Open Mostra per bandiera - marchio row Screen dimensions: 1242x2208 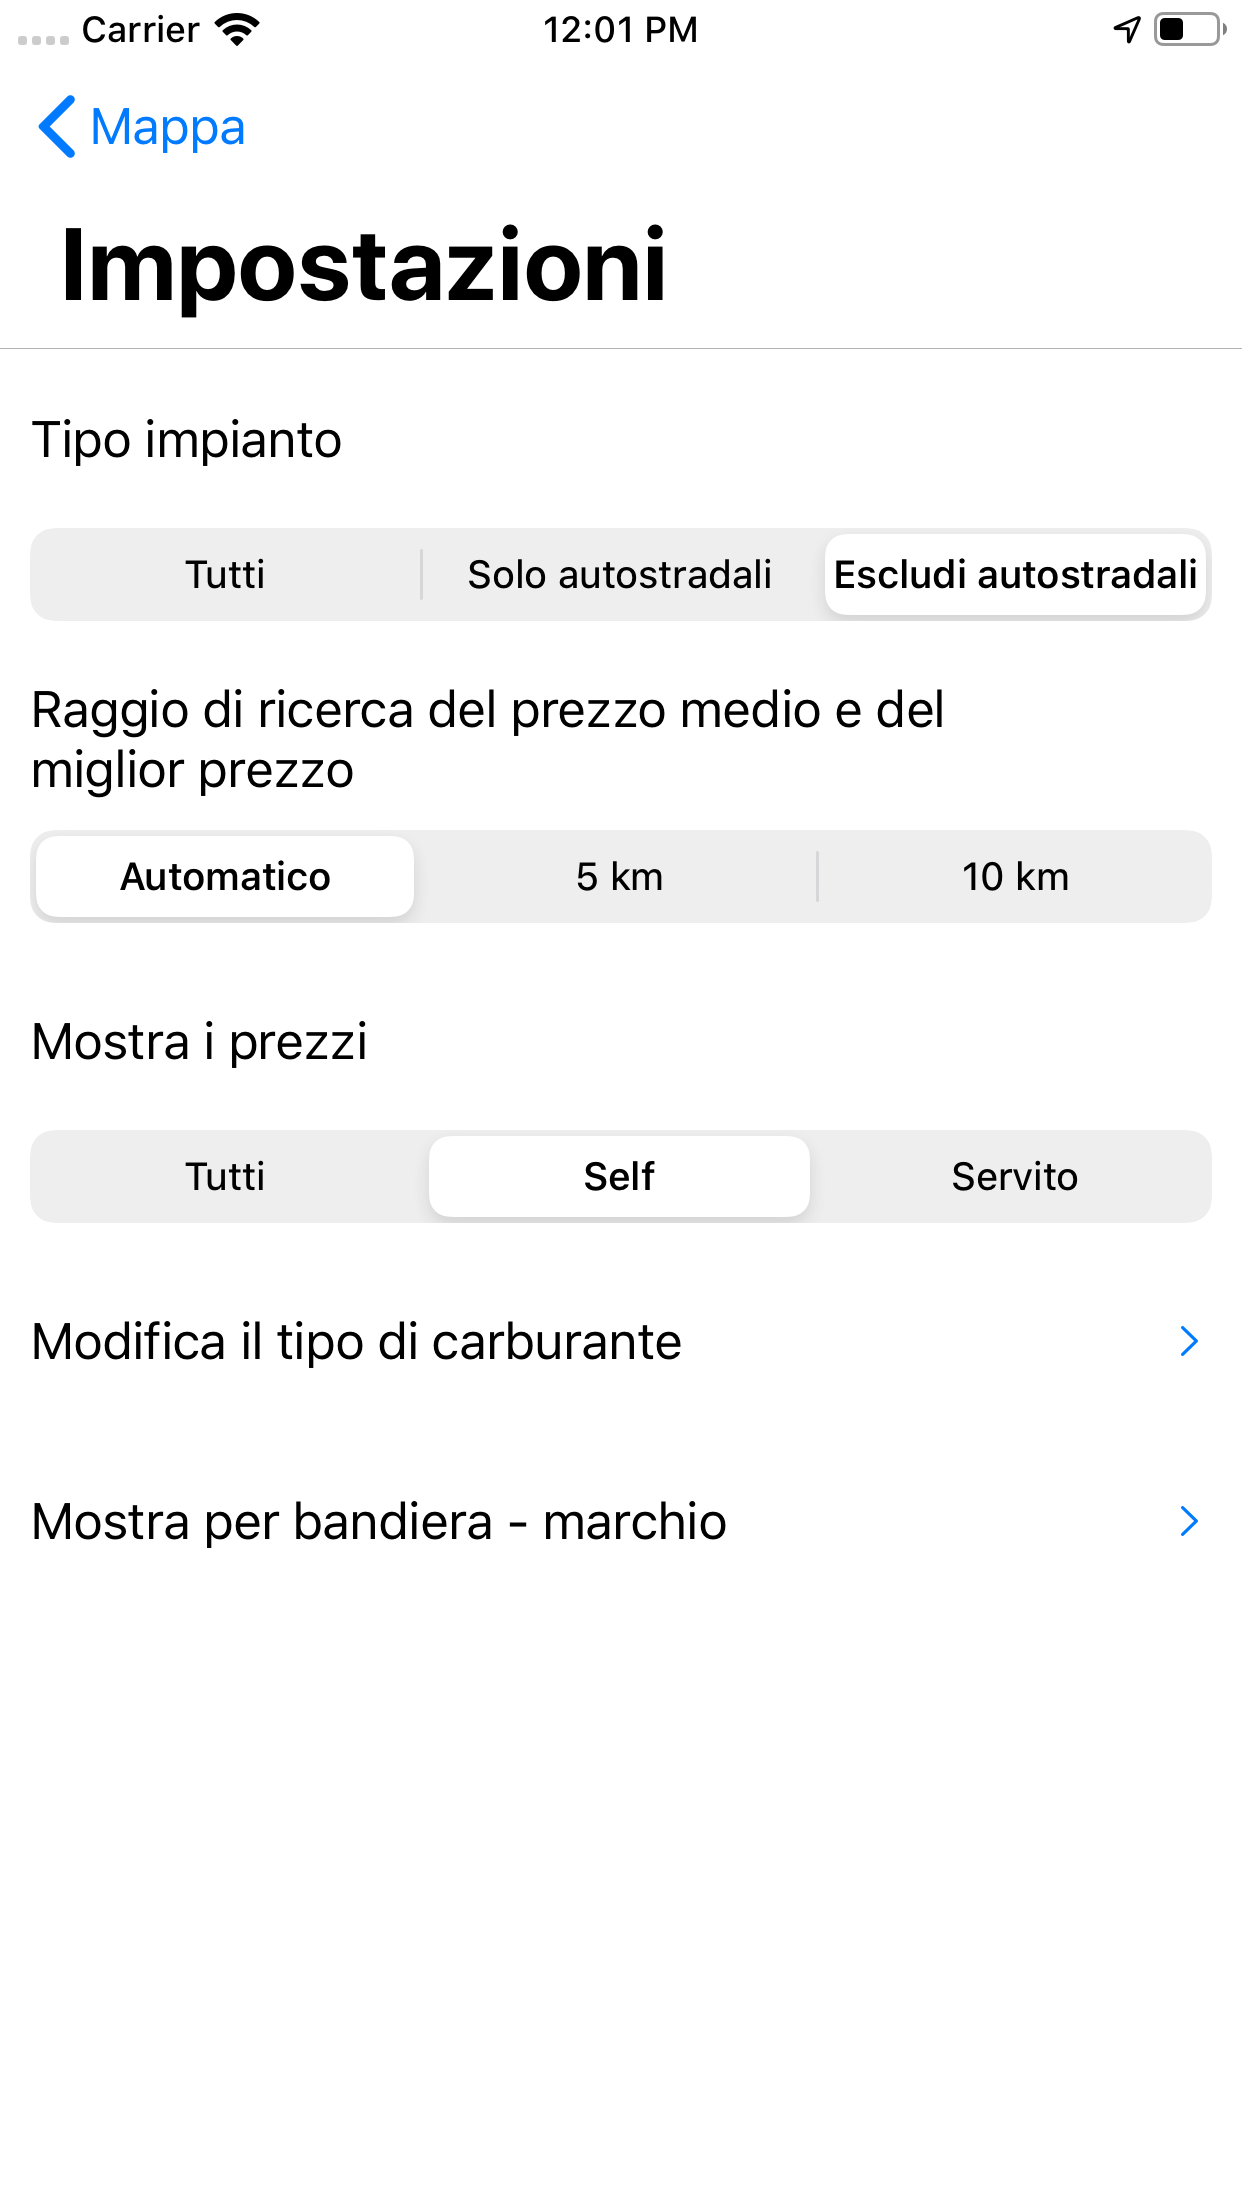[379, 1522]
